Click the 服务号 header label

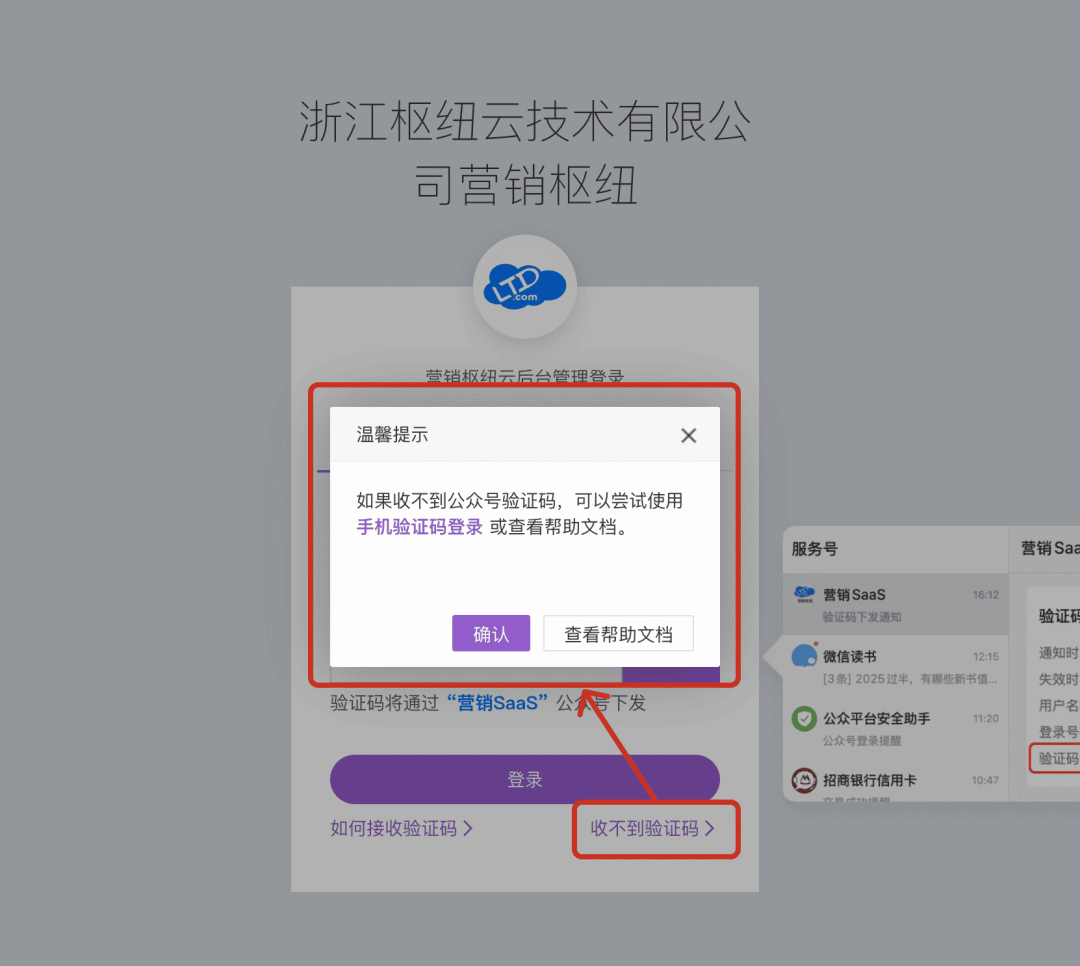(x=814, y=549)
